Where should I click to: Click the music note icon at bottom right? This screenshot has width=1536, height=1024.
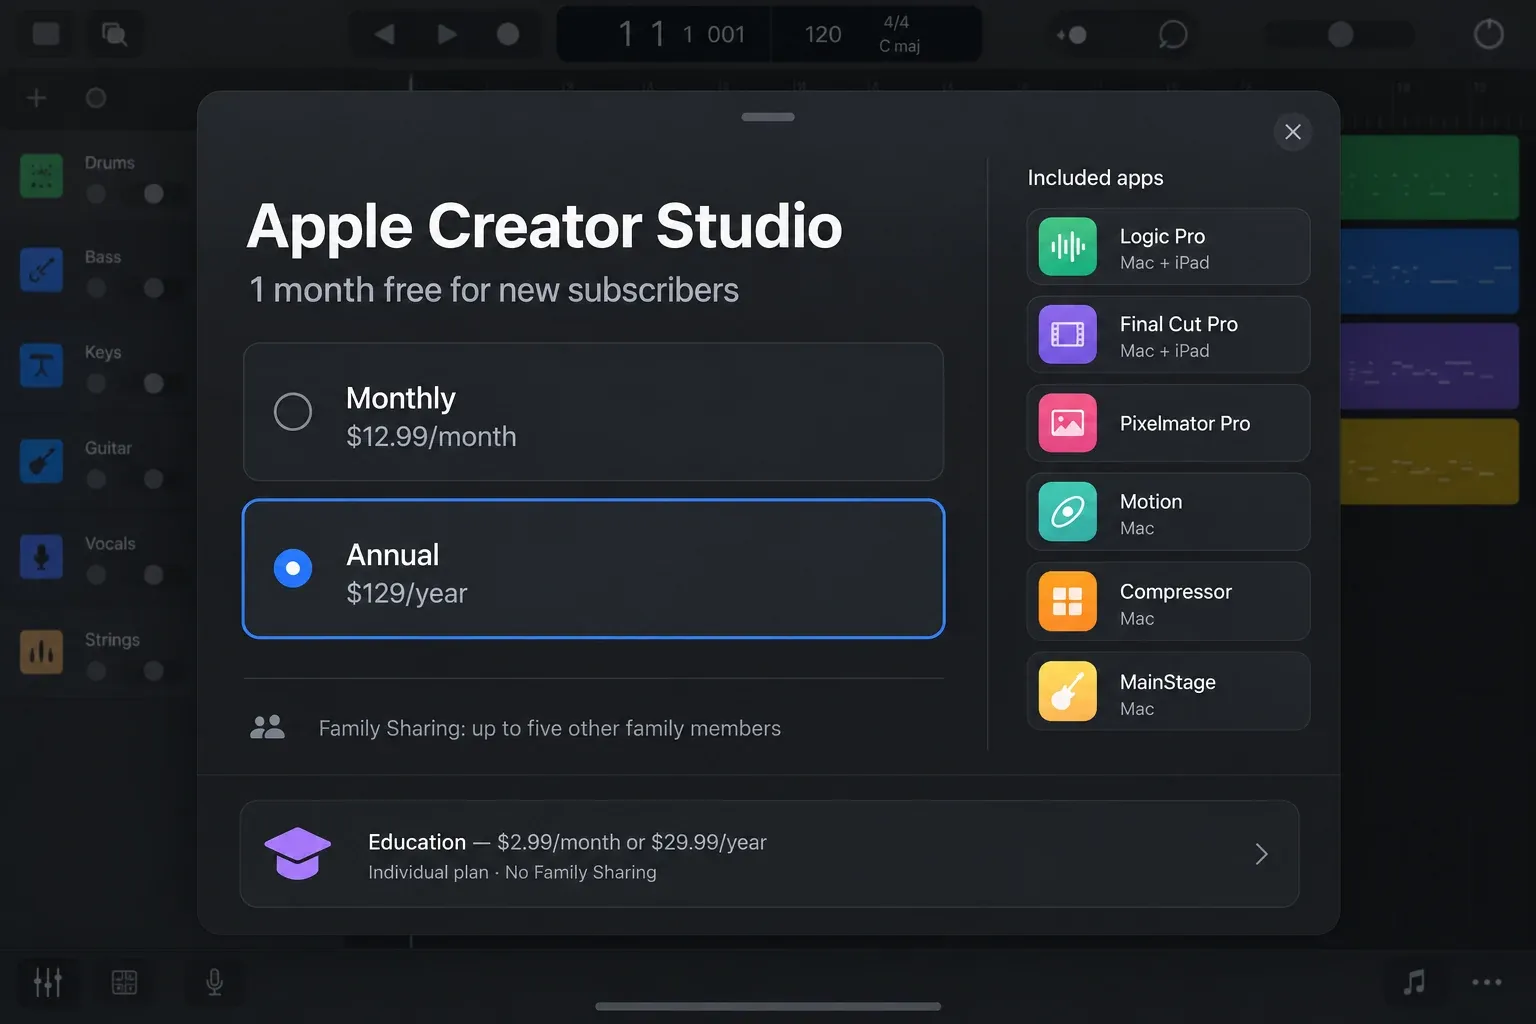[x=1414, y=982]
